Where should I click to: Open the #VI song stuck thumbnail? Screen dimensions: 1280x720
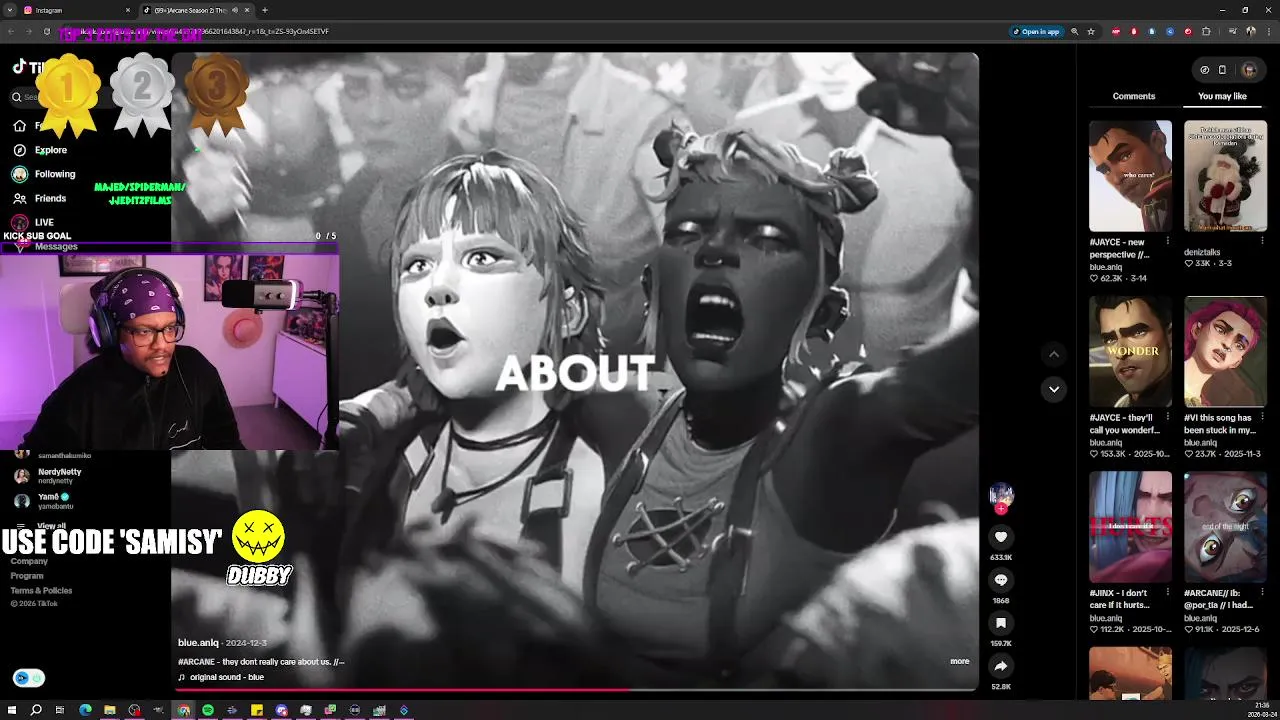pos(1225,351)
